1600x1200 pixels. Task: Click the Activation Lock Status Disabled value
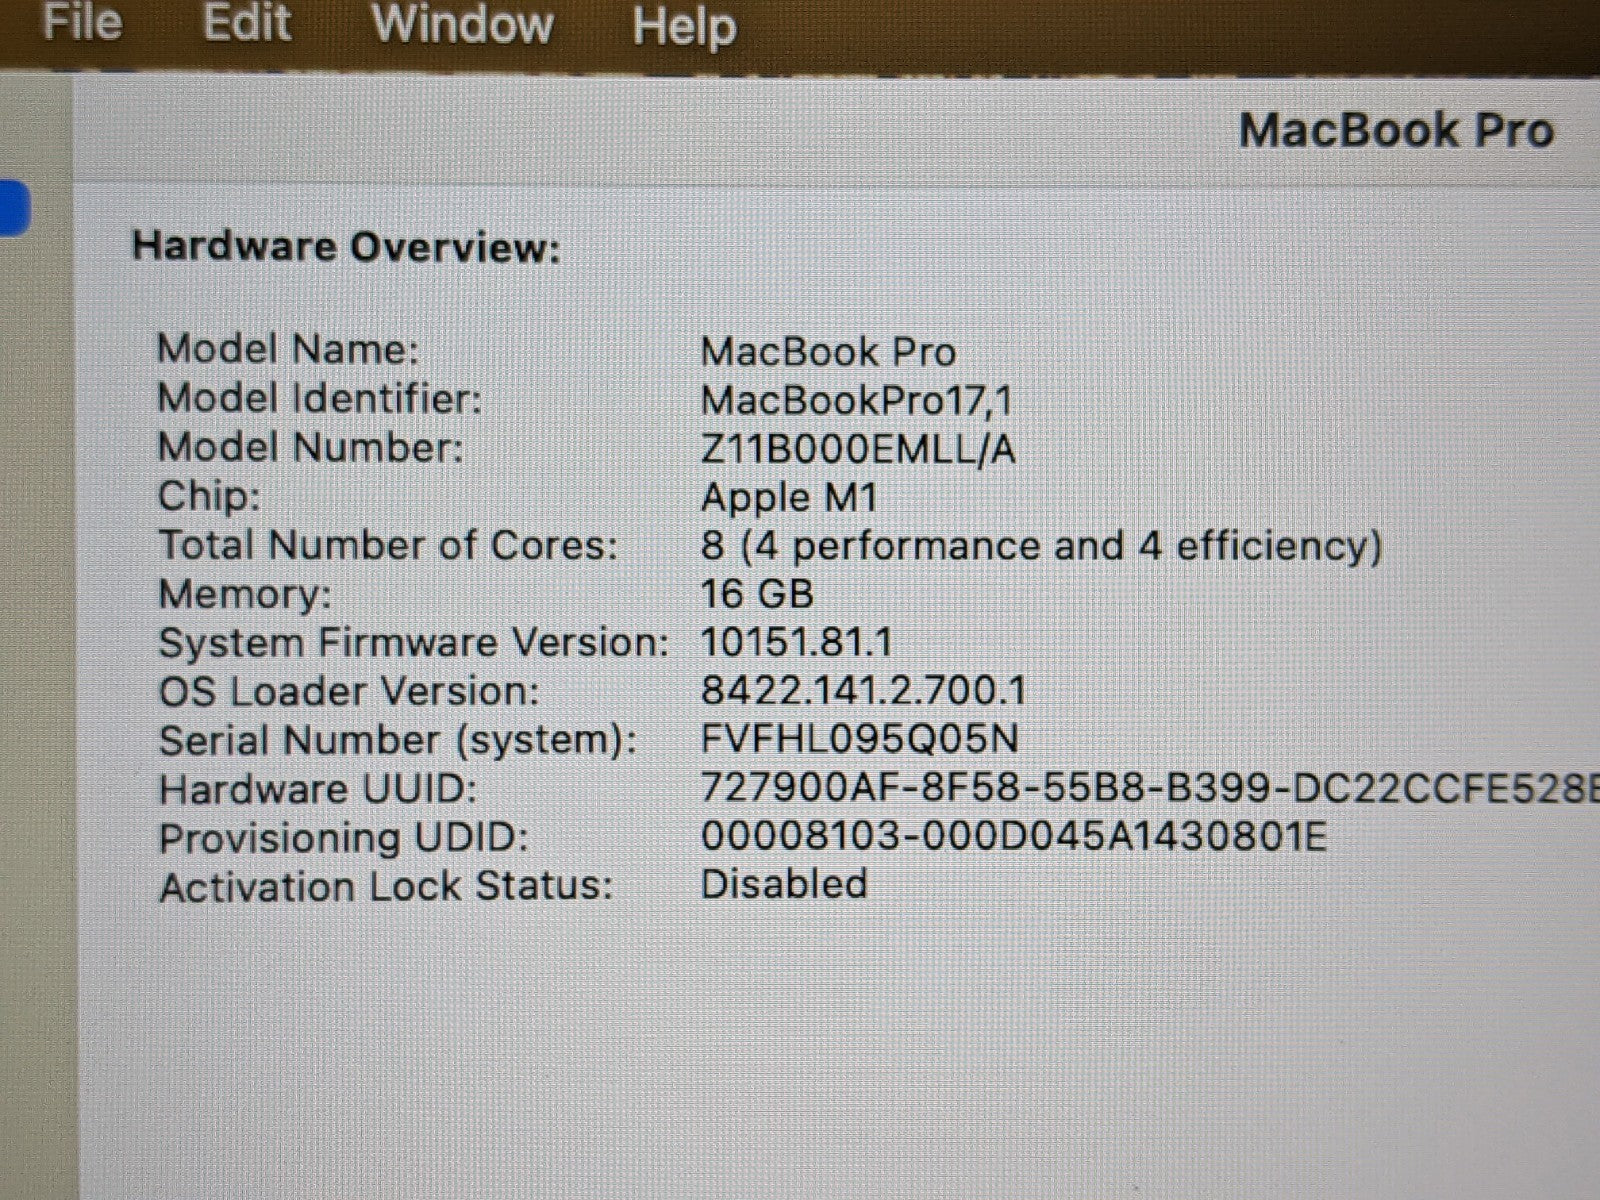coord(784,884)
